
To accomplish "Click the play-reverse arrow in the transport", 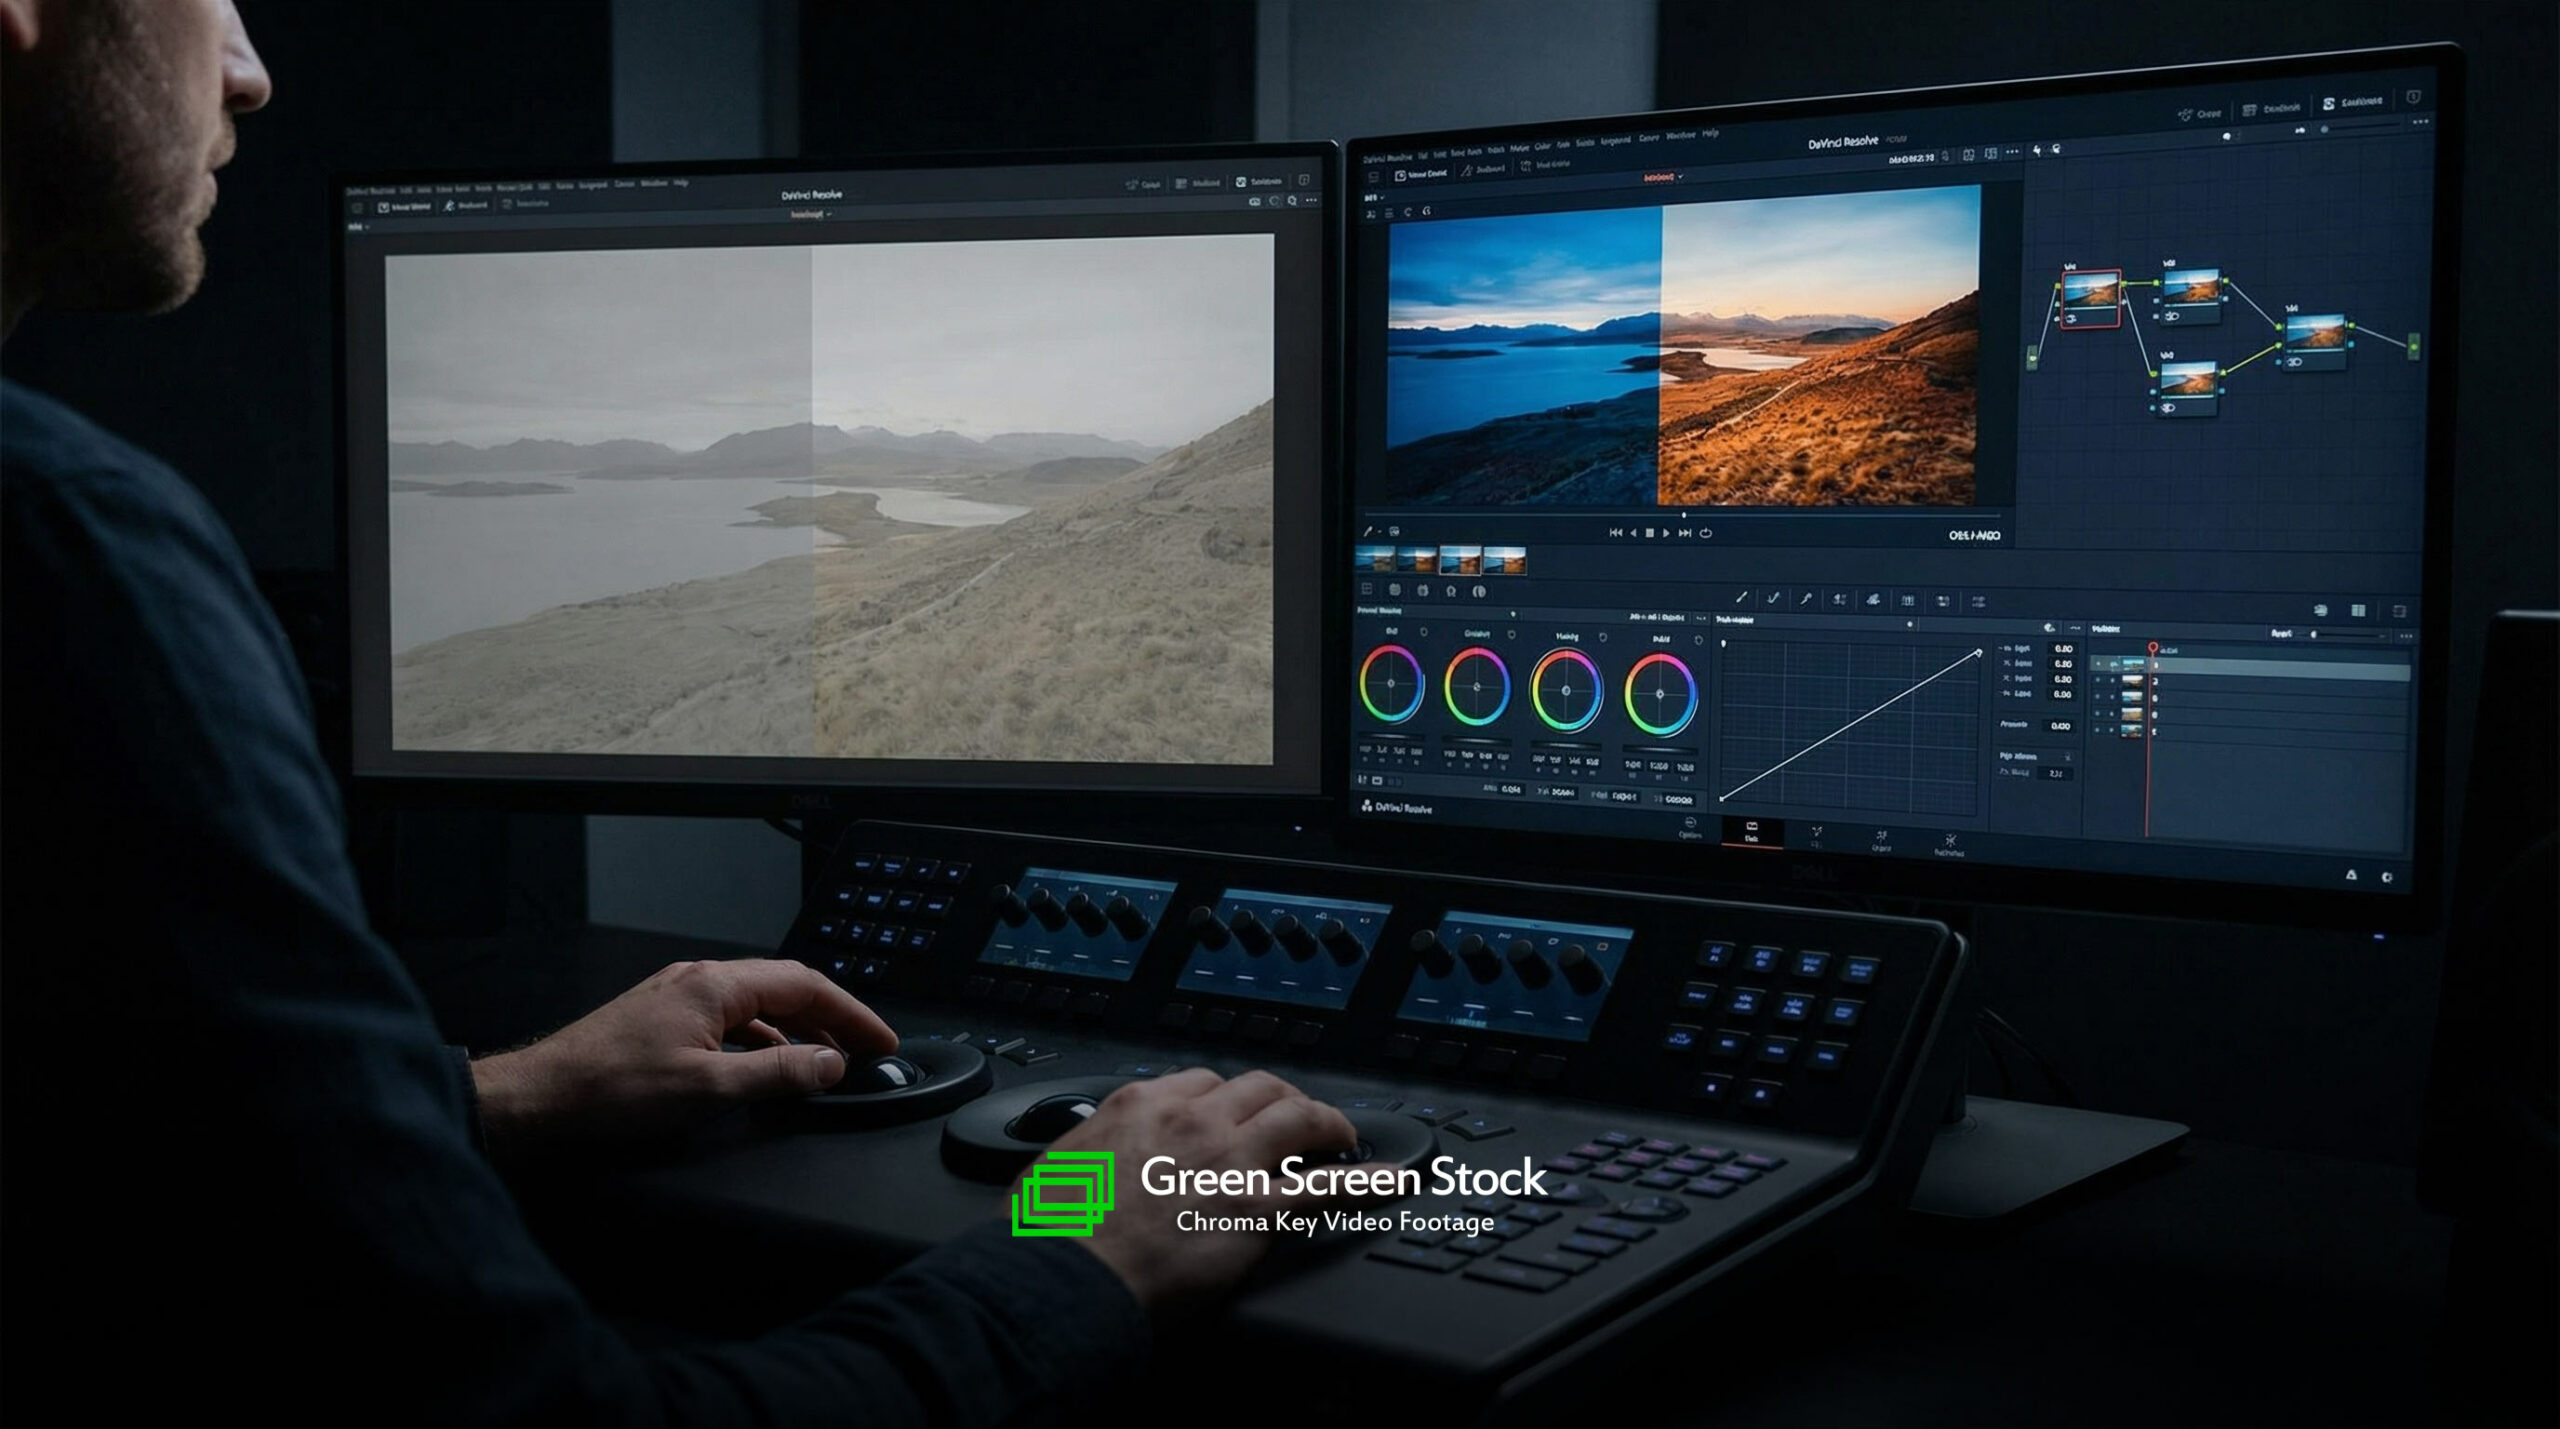I will pyautogui.click(x=1633, y=533).
